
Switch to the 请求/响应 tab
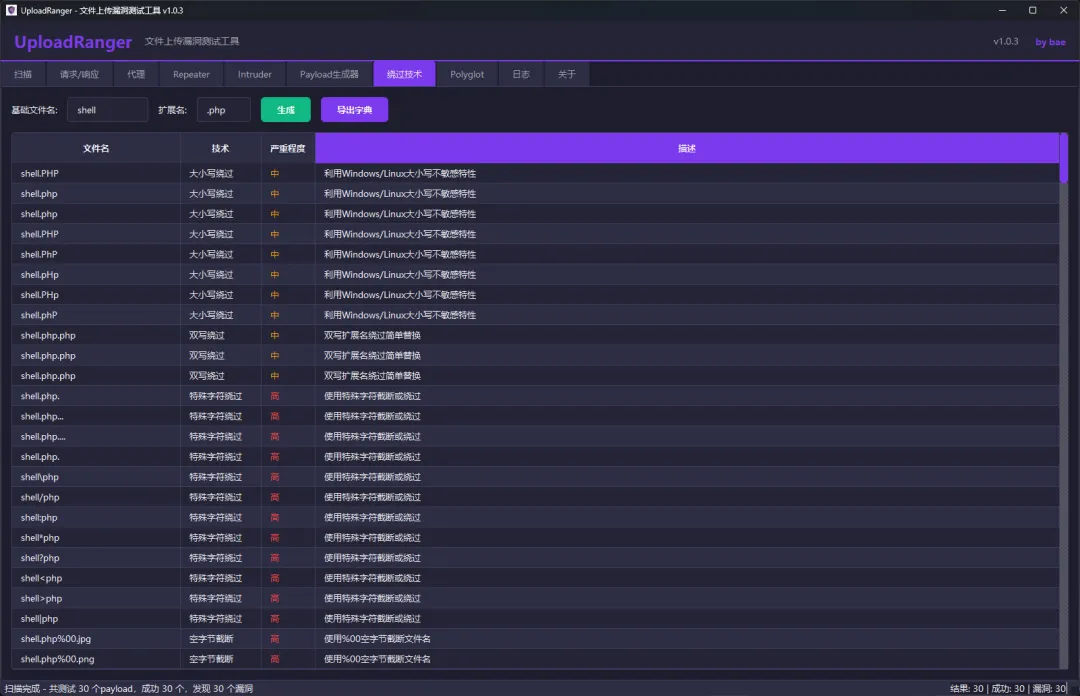coord(79,74)
